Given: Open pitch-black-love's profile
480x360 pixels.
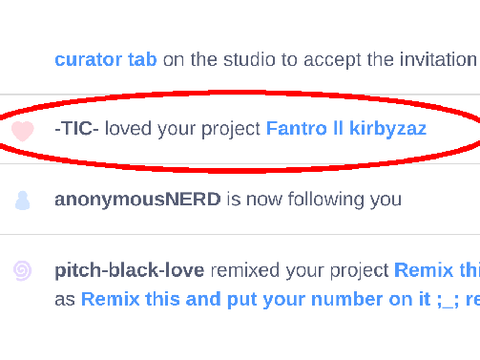Looking at the screenshot, I should [x=129, y=270].
